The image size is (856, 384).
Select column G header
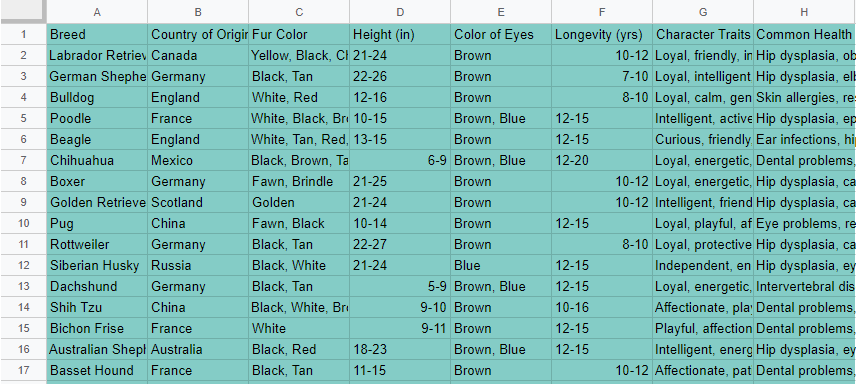coord(703,11)
